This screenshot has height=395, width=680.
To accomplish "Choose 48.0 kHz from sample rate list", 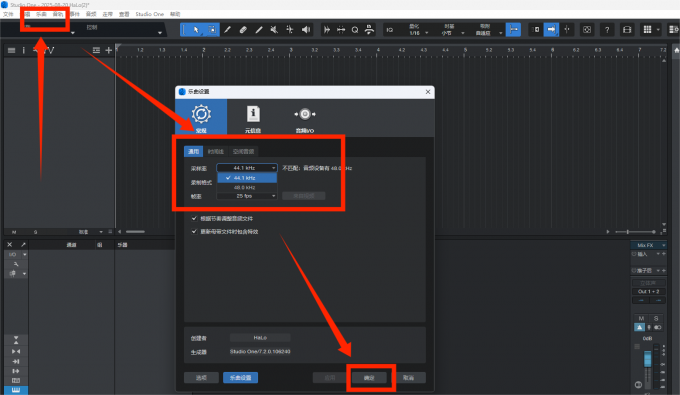I will point(247,187).
